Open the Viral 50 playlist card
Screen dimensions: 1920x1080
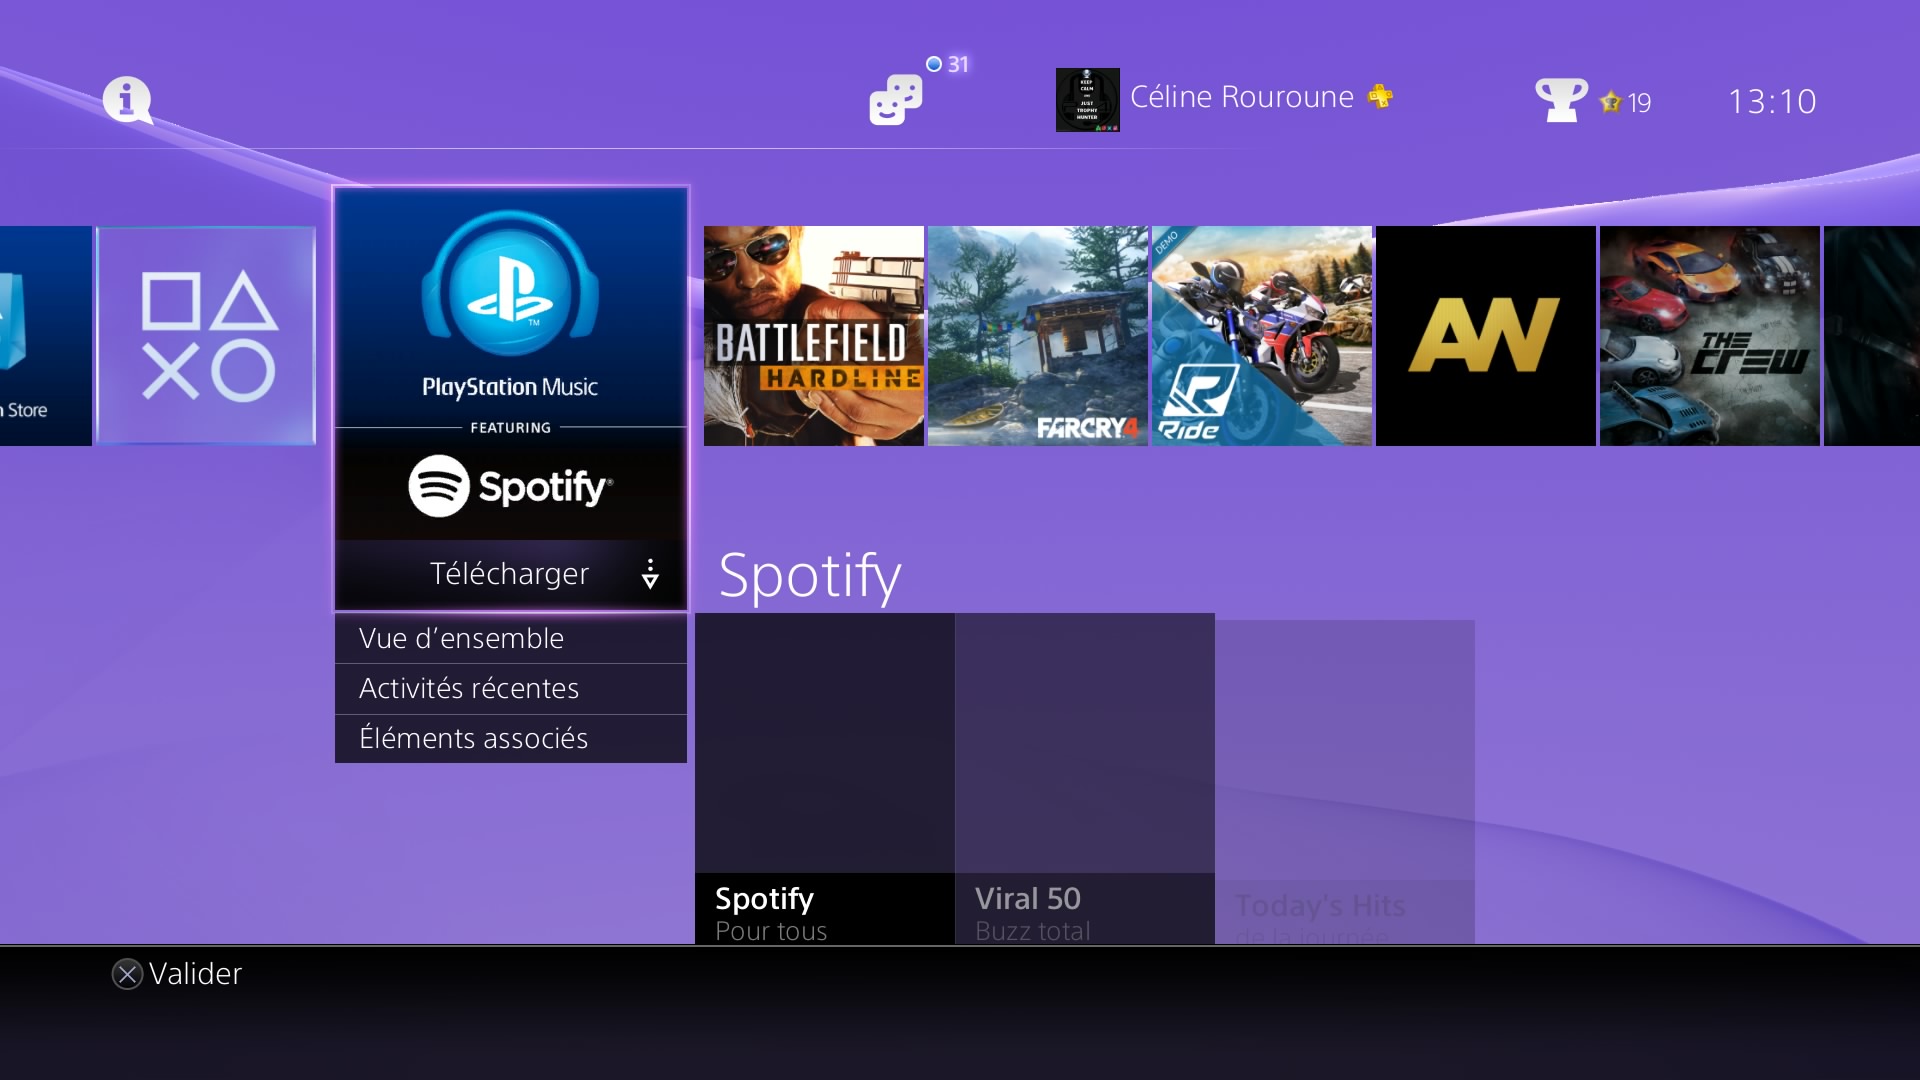[x=1084, y=778]
